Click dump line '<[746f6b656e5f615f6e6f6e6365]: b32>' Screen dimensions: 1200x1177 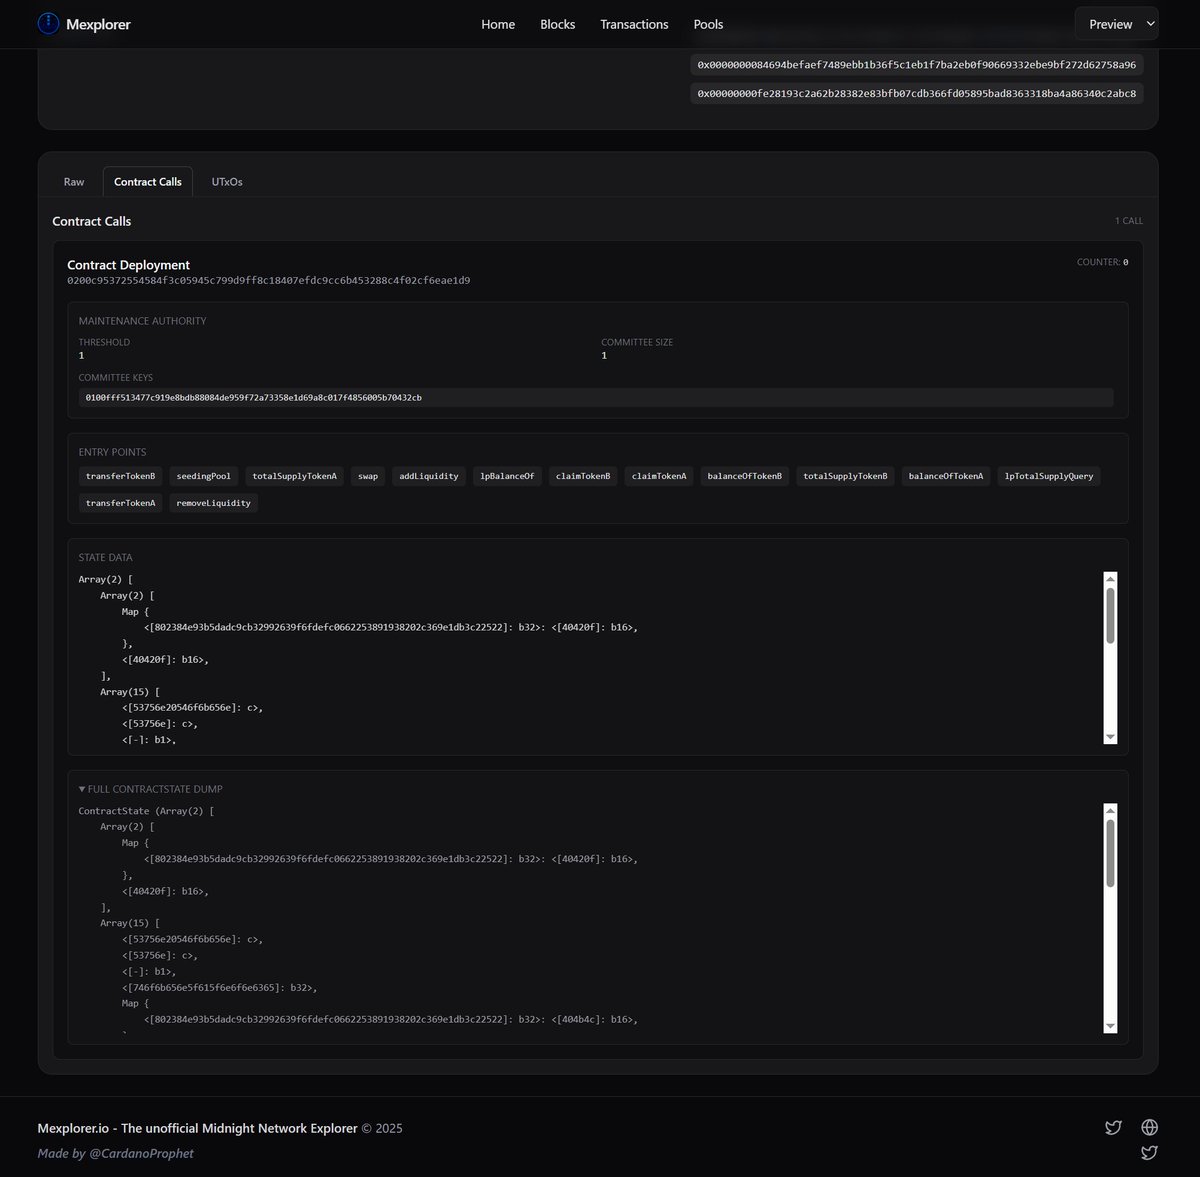[220, 987]
